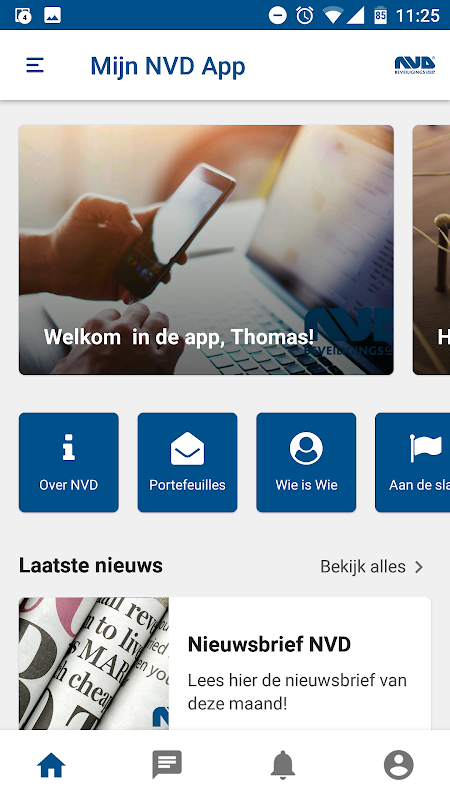Open the Portefeuilles envelope tile
Image resolution: width=450 pixels, height=800 pixels.
point(187,462)
